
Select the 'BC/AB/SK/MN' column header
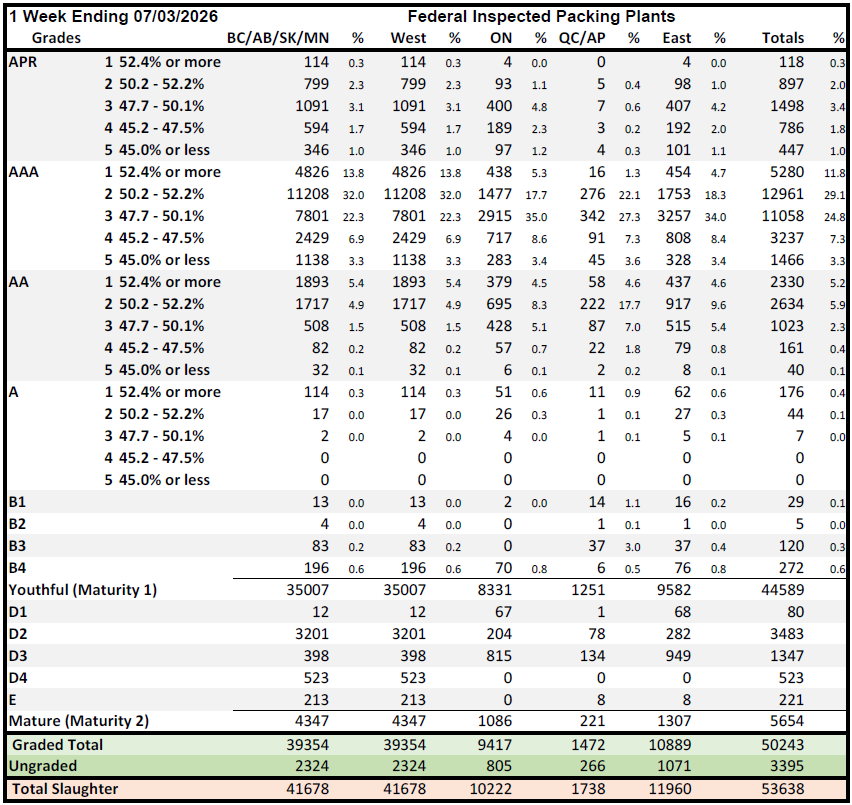click(279, 38)
